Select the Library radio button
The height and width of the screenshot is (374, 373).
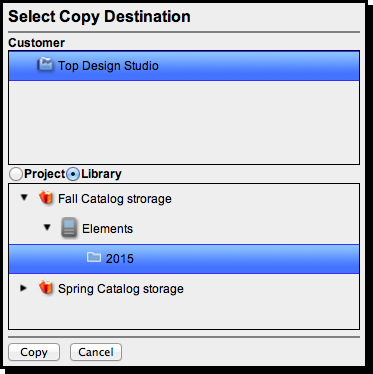coord(73,174)
